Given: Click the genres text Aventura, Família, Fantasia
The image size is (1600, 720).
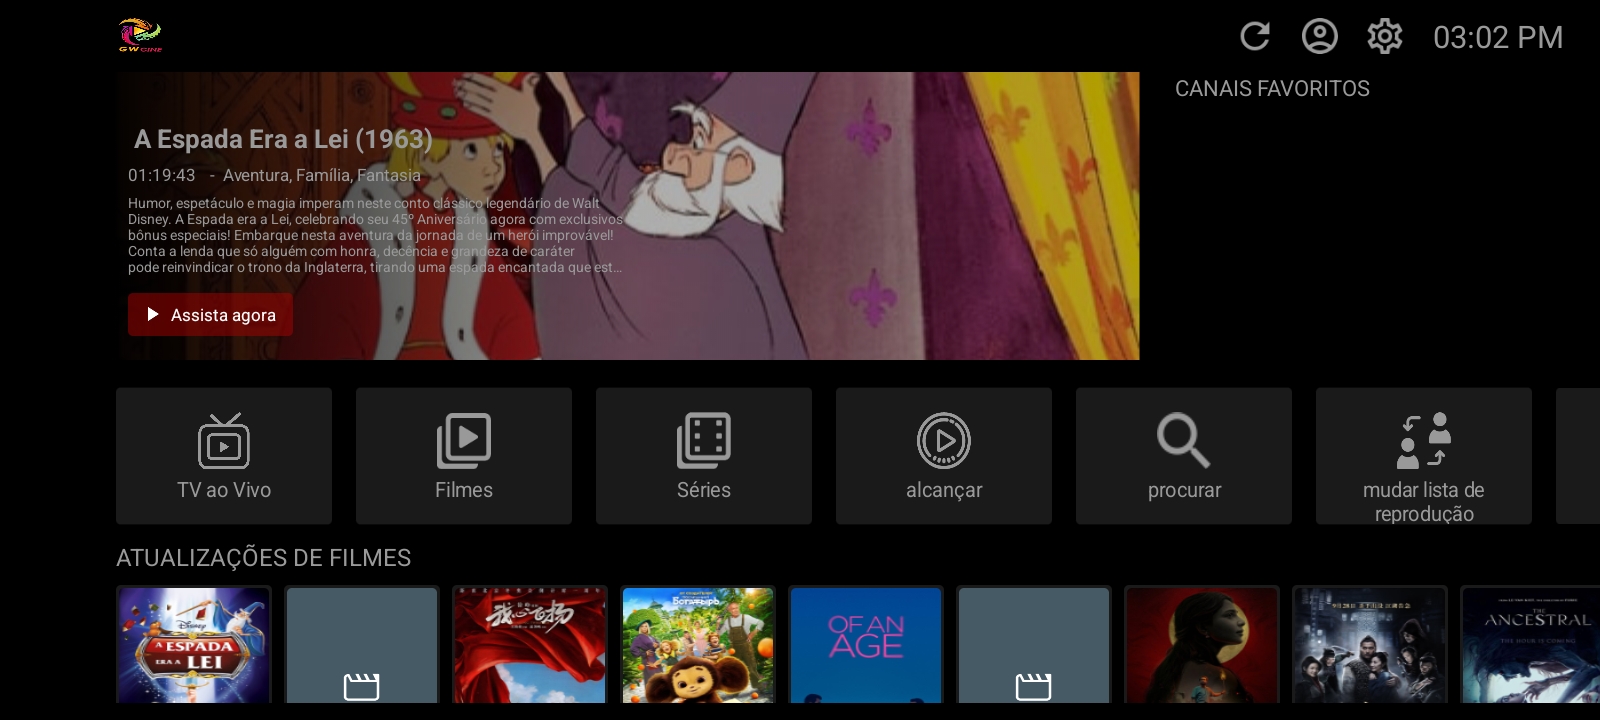Looking at the screenshot, I should pyautogui.click(x=322, y=176).
